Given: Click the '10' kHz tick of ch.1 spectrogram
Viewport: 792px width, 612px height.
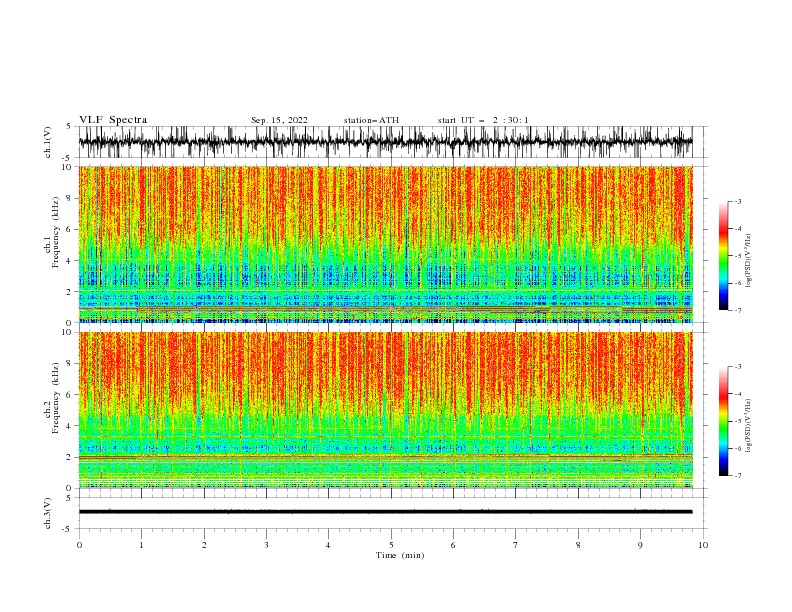Looking at the screenshot, I should tap(67, 167).
